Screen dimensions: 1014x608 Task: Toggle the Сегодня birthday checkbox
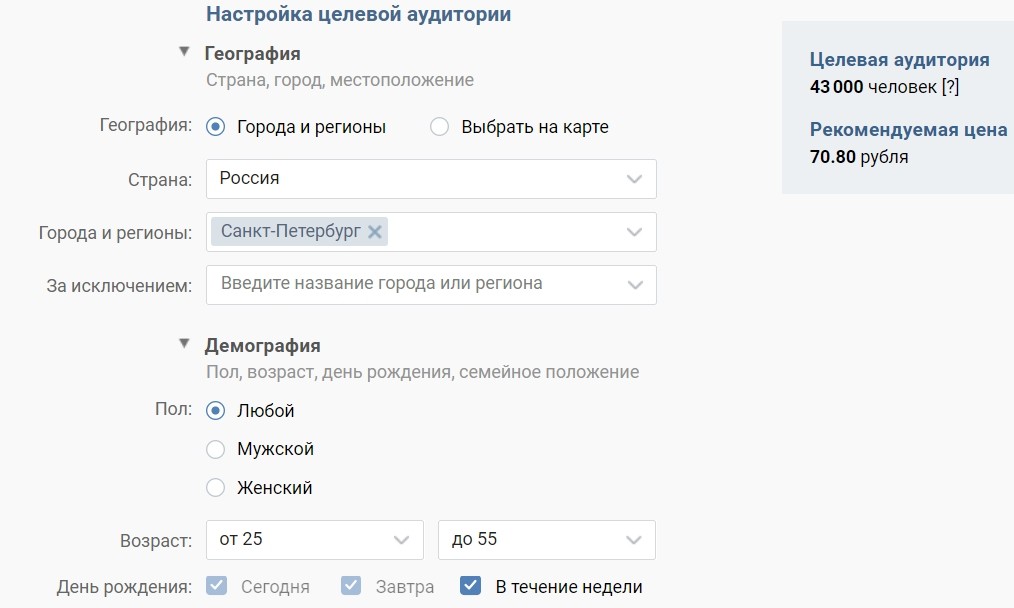(x=217, y=585)
